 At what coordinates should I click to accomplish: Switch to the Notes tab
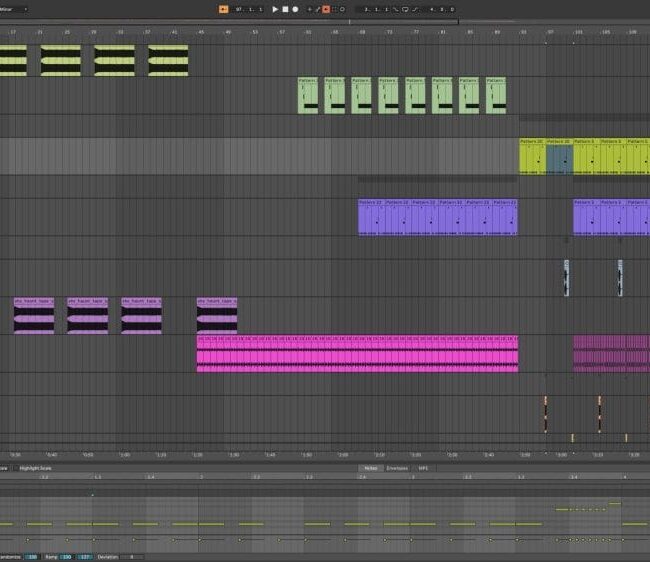371,468
